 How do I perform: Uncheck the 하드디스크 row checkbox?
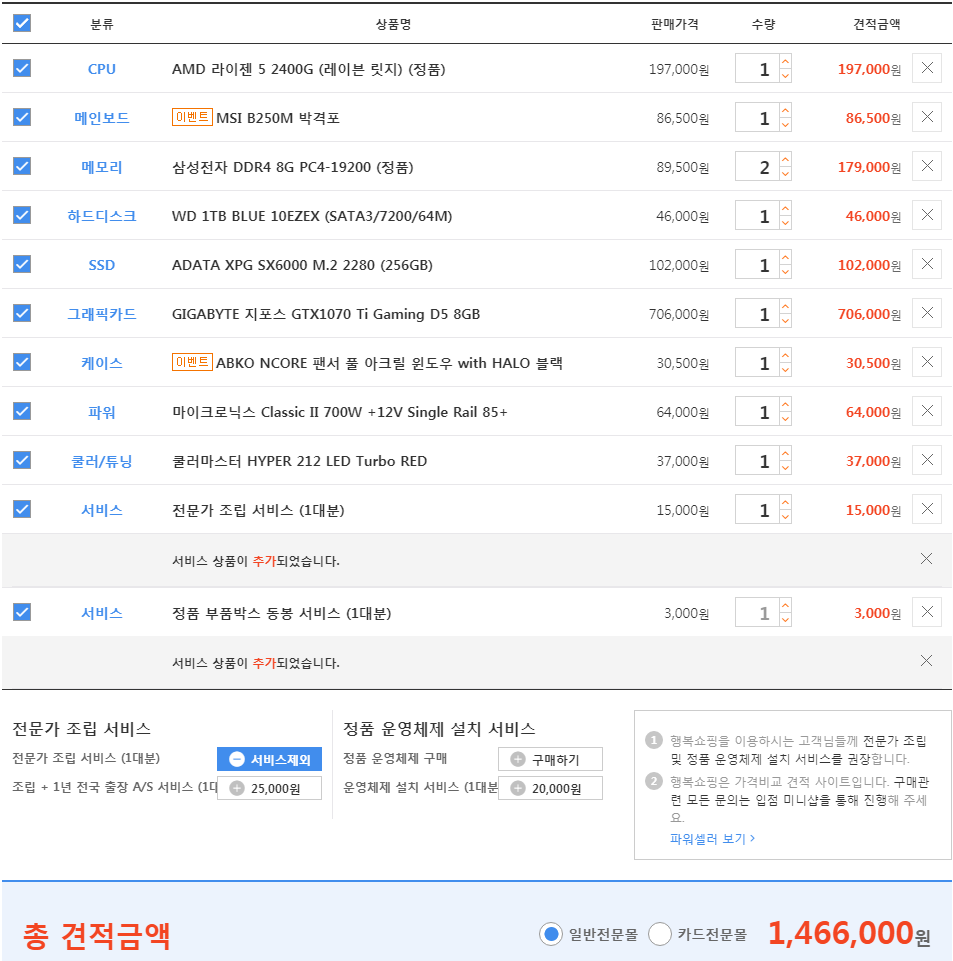tap(22, 215)
